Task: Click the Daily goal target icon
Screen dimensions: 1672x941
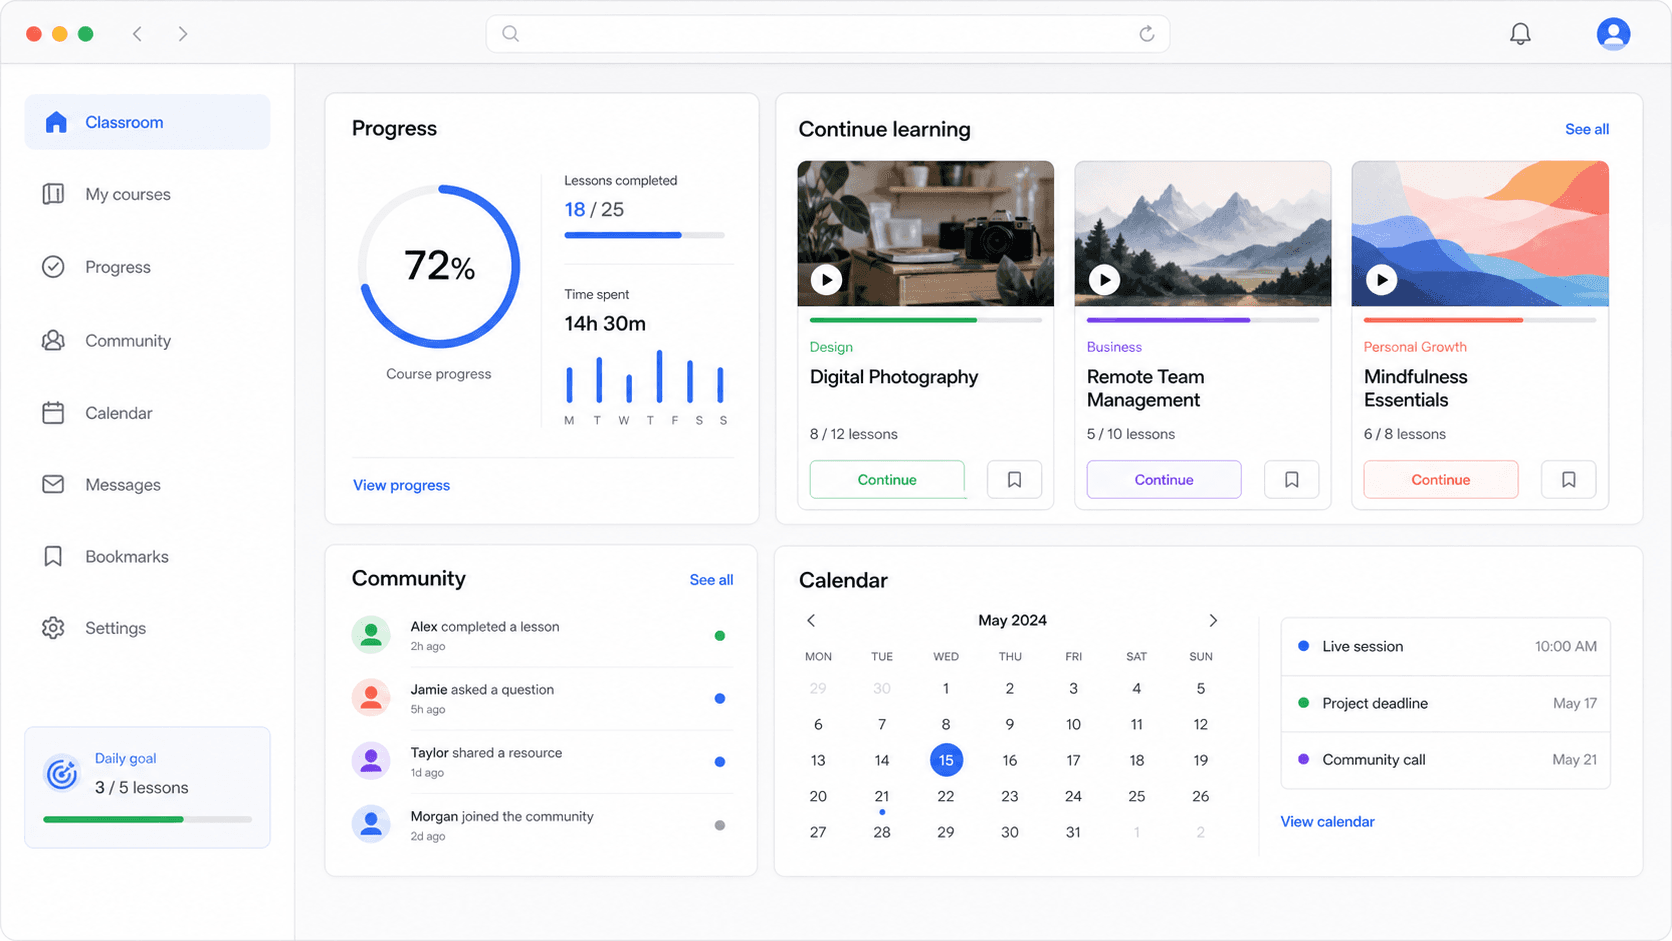Action: (62, 773)
